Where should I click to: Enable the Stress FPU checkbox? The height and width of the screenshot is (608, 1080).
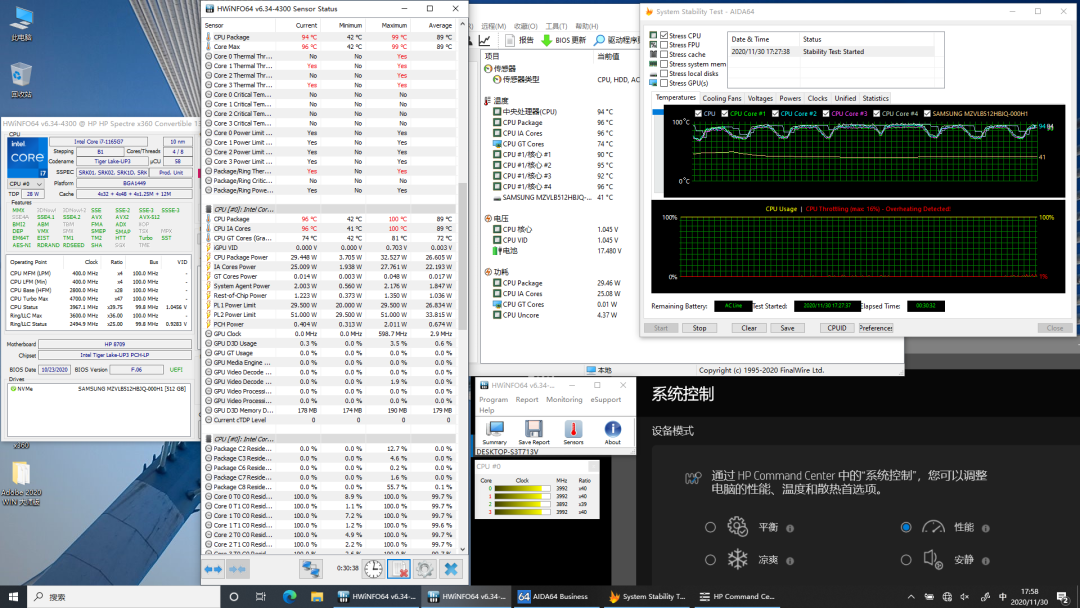[665, 45]
